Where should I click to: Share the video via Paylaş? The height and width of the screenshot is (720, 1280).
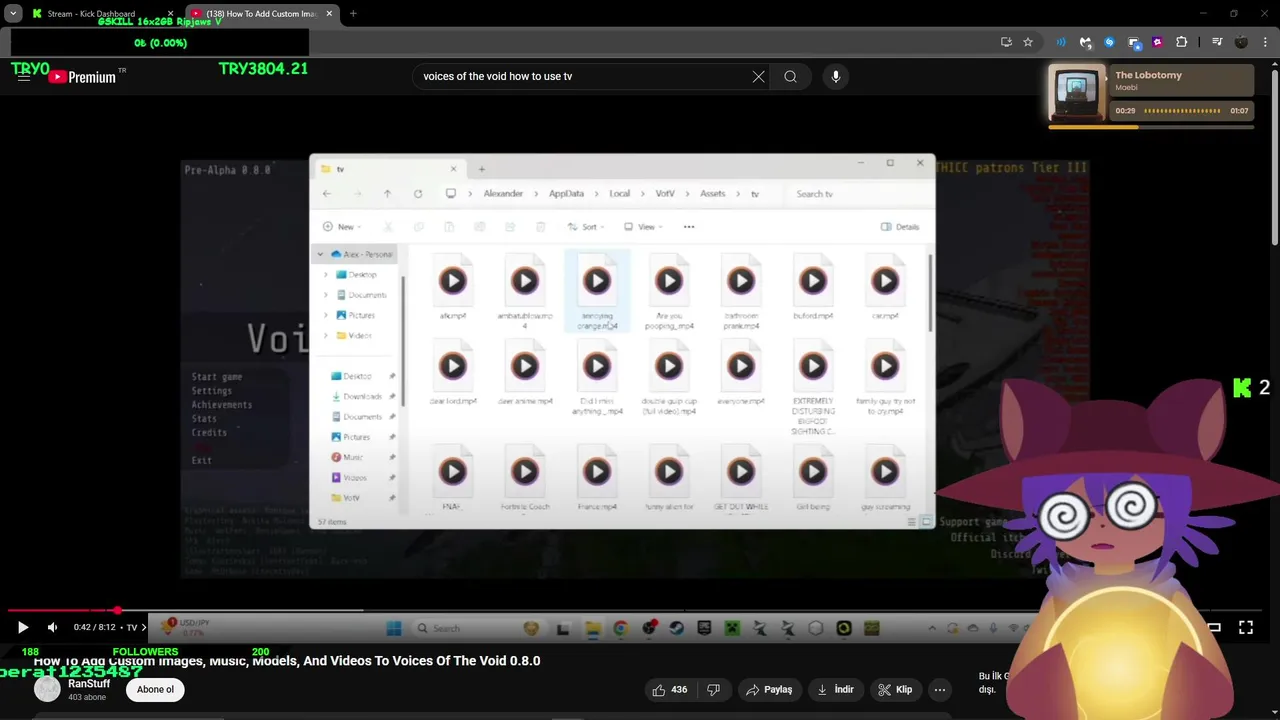769,689
